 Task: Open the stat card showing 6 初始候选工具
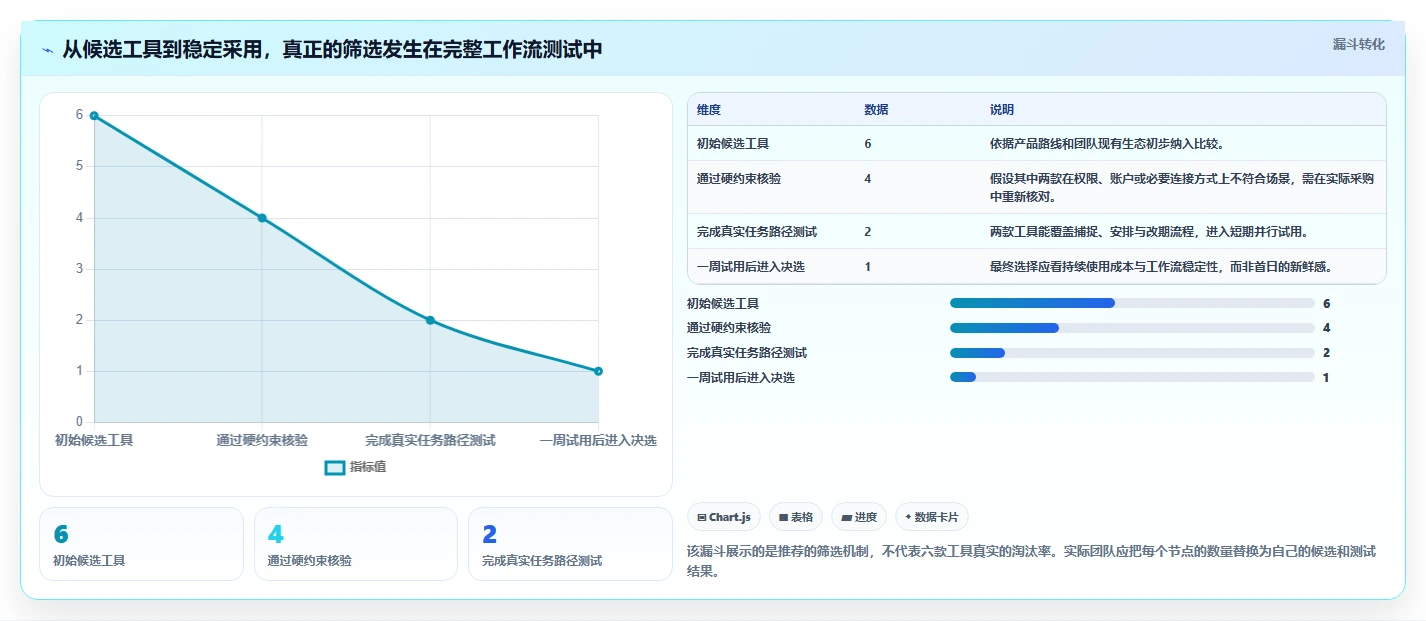pyautogui.click(x=141, y=544)
